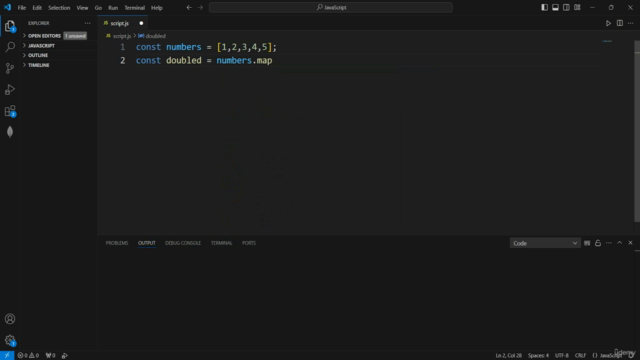This screenshot has height=360, width=640.
Task: Click Spaces: 4 indentation status
Action: pyautogui.click(x=538, y=356)
